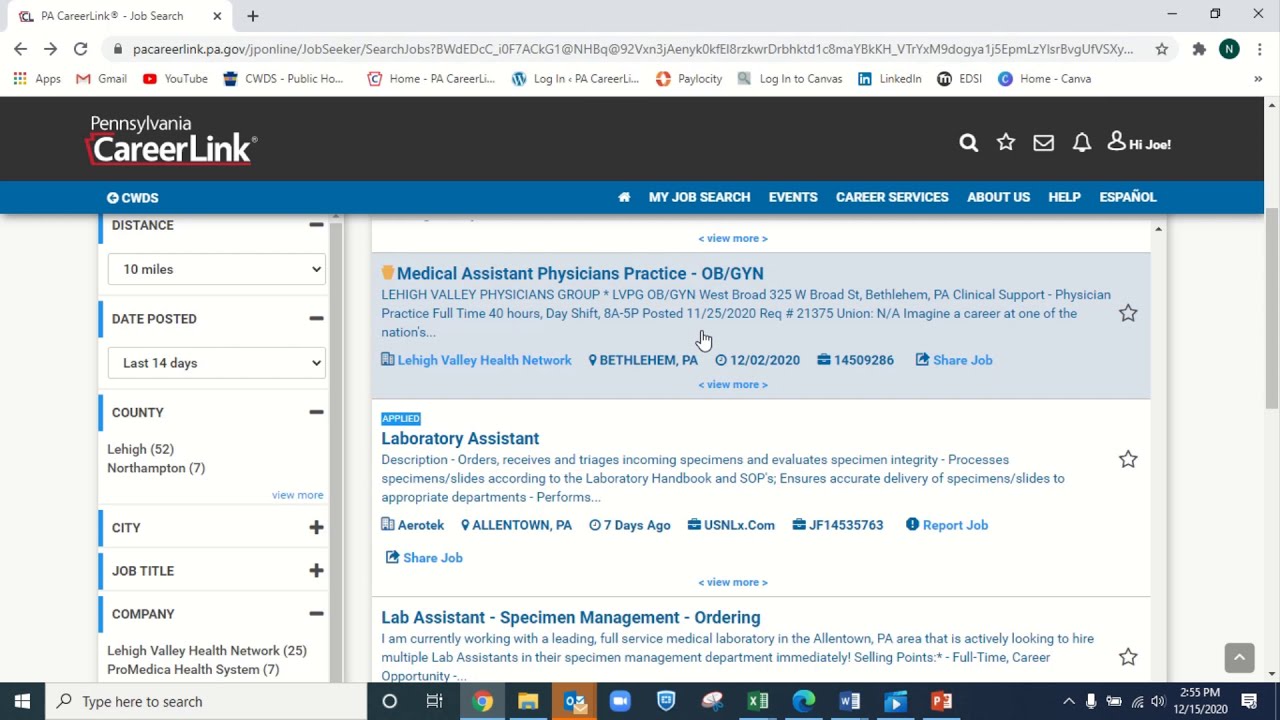Go to home via house icon
Viewport: 1280px width, 720px height.
(624, 197)
